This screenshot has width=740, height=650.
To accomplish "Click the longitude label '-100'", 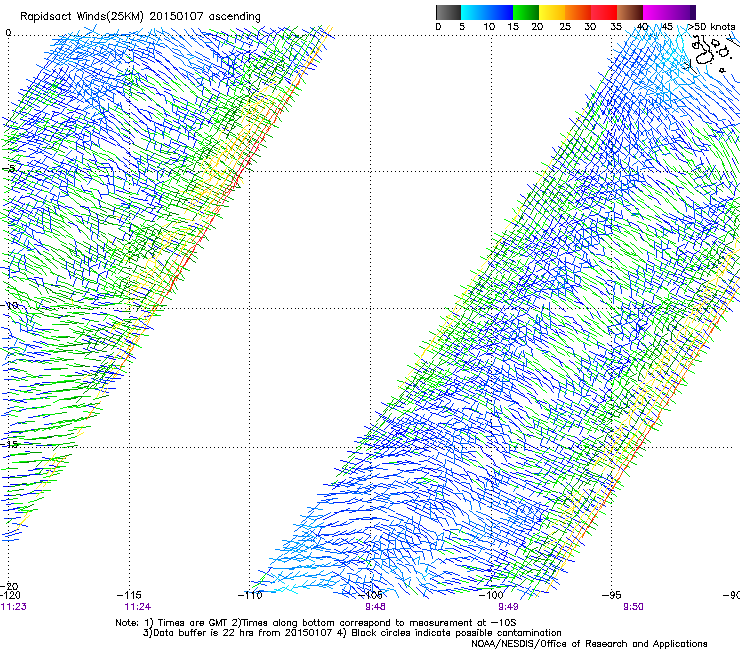I will [x=491, y=595].
